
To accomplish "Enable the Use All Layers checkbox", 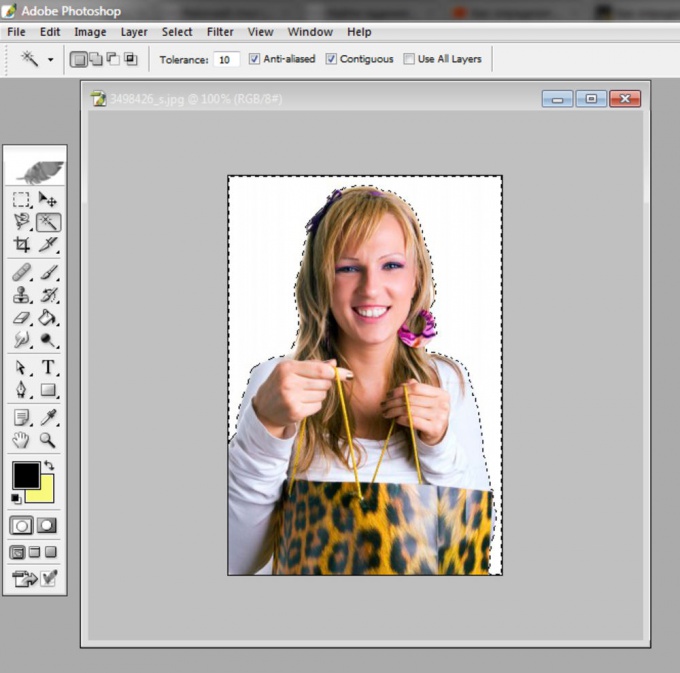I will click(x=409, y=59).
